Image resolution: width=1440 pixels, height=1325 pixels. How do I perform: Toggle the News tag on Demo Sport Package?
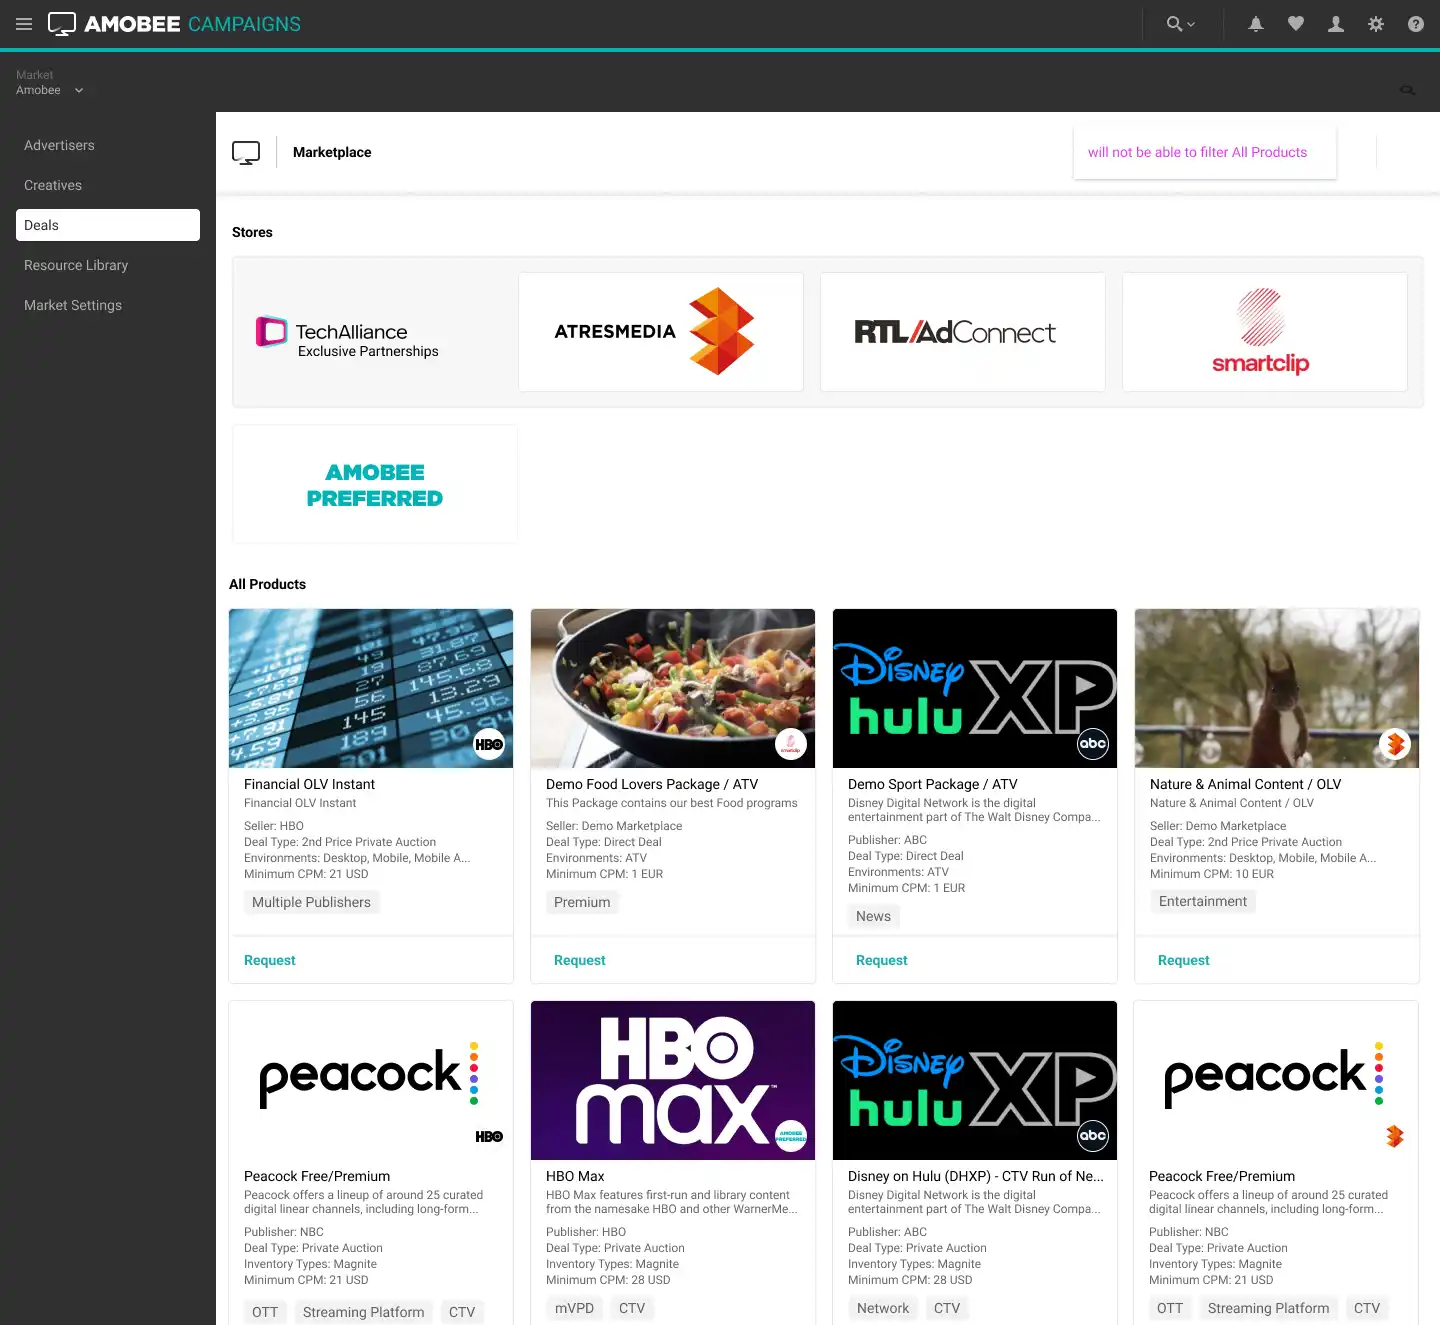click(872, 916)
